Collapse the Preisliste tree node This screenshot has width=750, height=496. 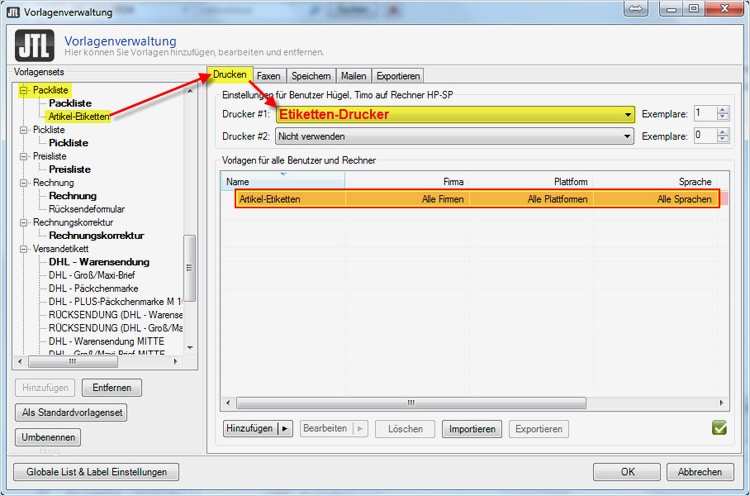pyautogui.click(x=23, y=156)
